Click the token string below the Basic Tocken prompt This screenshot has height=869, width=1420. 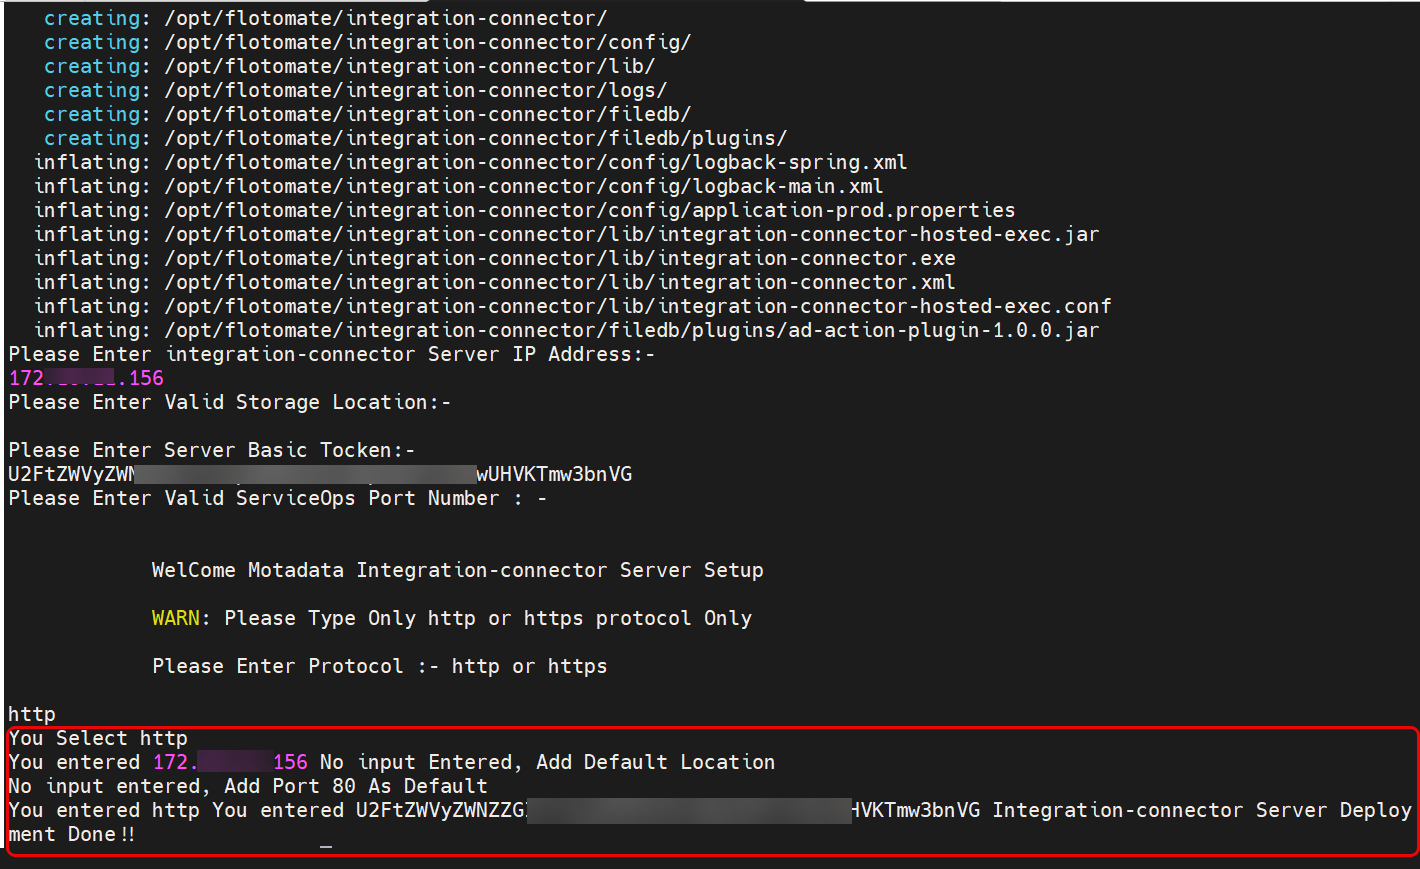click(320, 474)
